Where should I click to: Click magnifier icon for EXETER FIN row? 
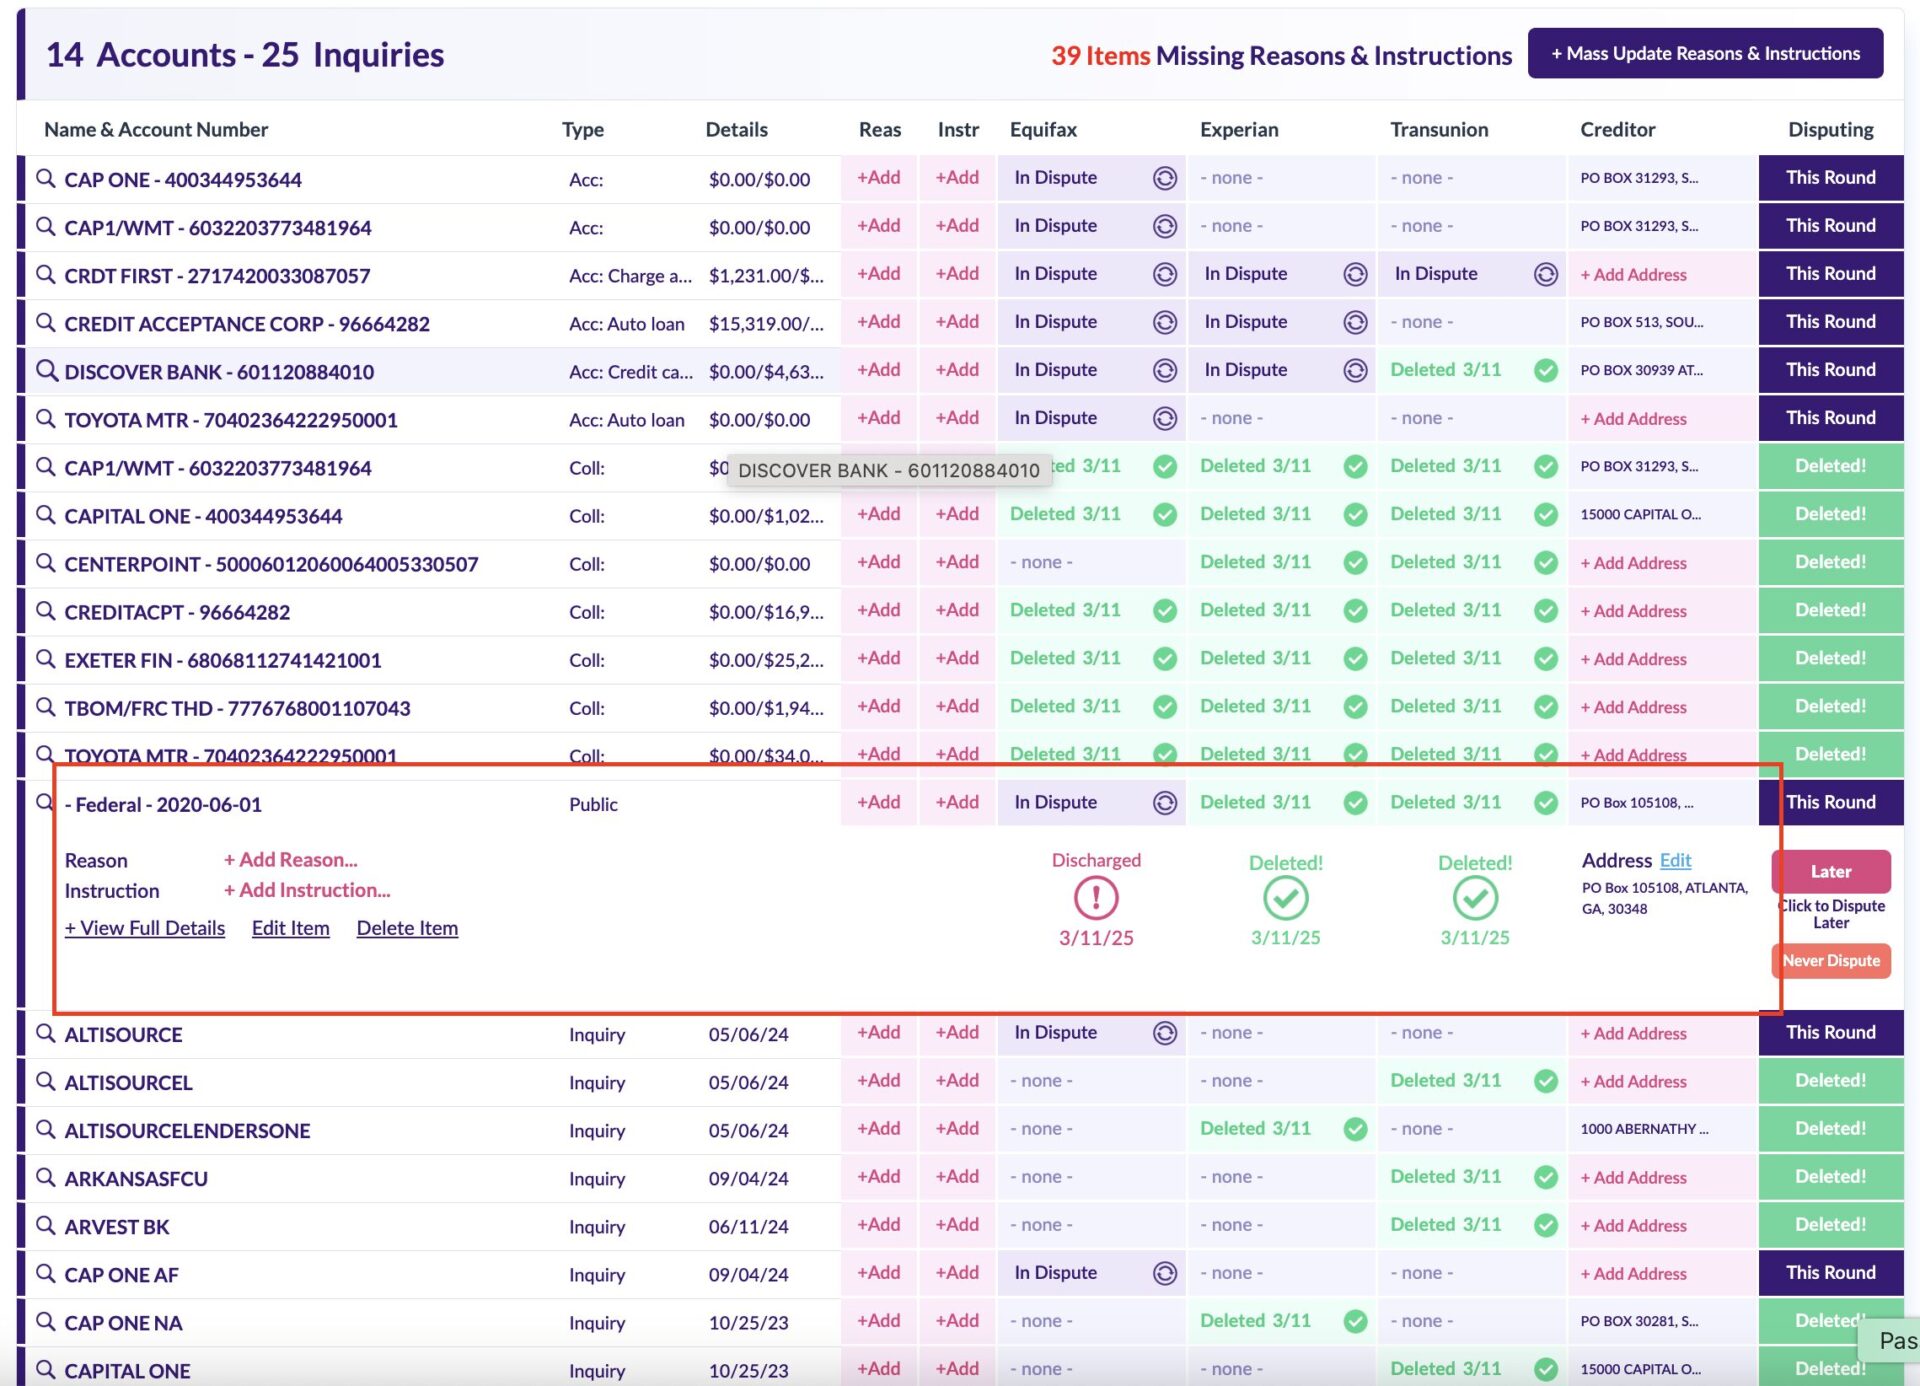point(45,658)
